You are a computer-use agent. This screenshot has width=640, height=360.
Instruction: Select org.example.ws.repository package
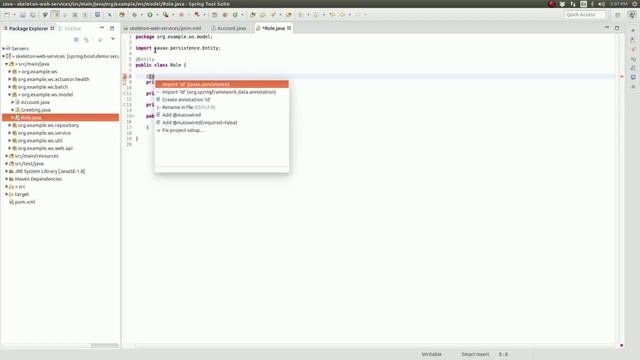point(48,125)
